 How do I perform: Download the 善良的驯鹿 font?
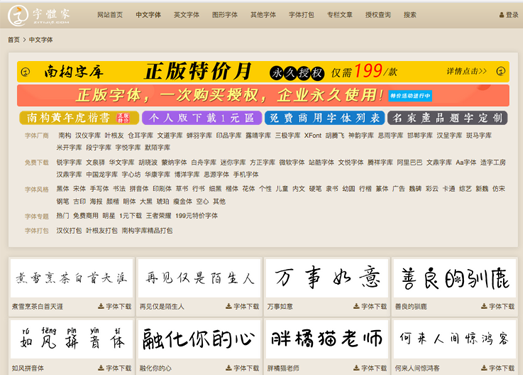coord(498,306)
